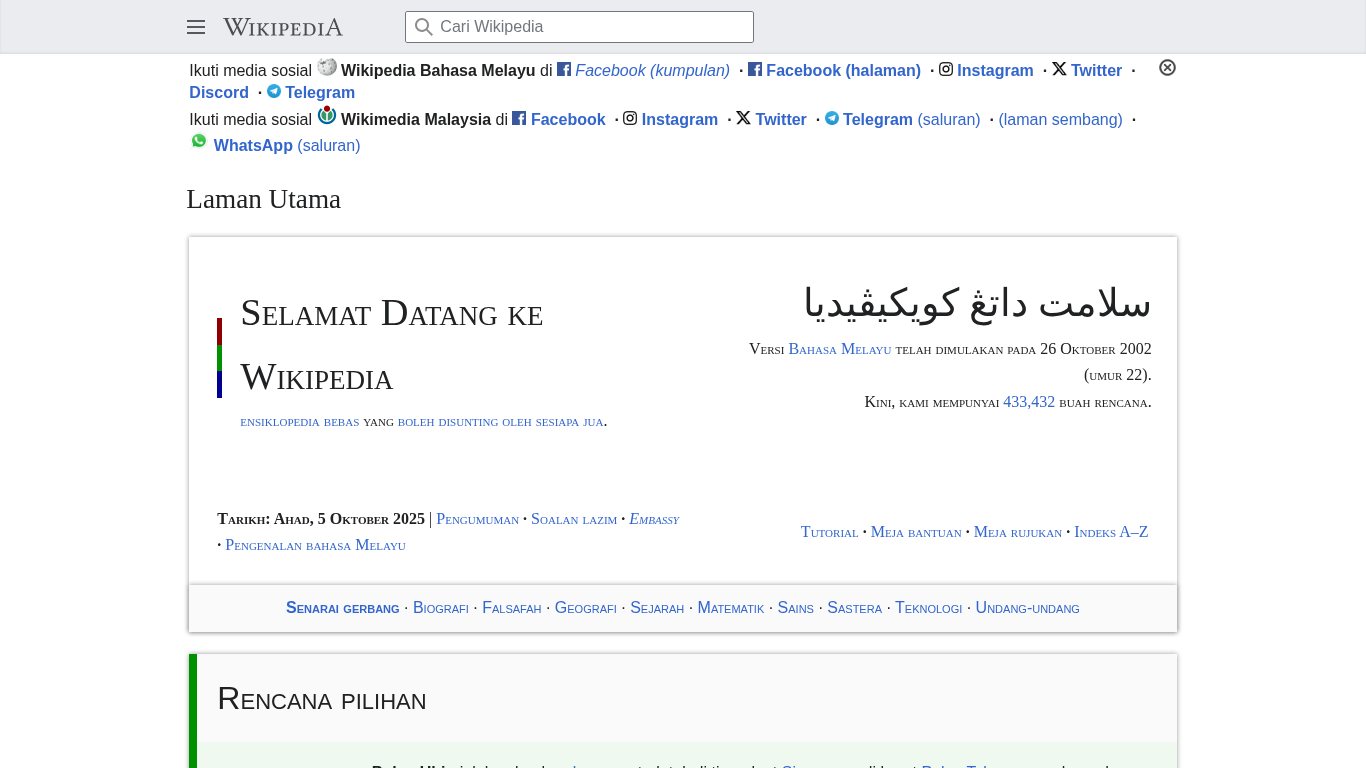Open the hamburger main menu
1366x768 pixels.
pos(196,27)
